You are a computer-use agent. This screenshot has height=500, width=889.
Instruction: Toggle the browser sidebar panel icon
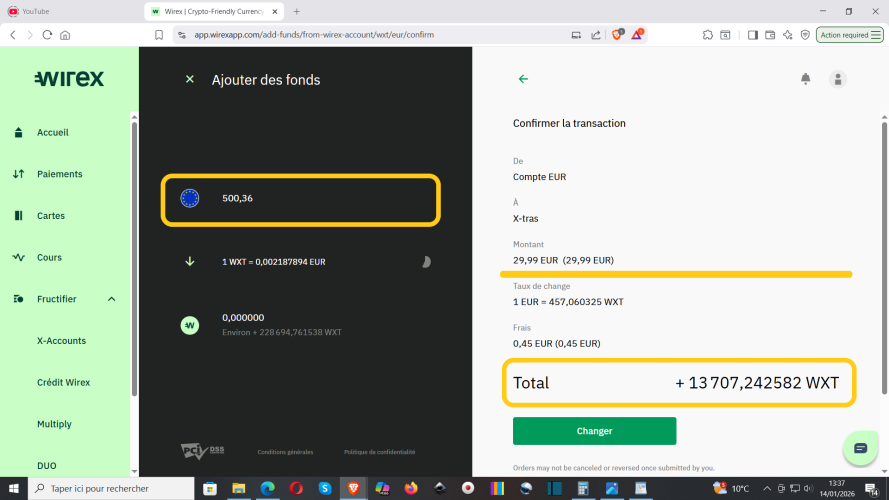click(752, 35)
